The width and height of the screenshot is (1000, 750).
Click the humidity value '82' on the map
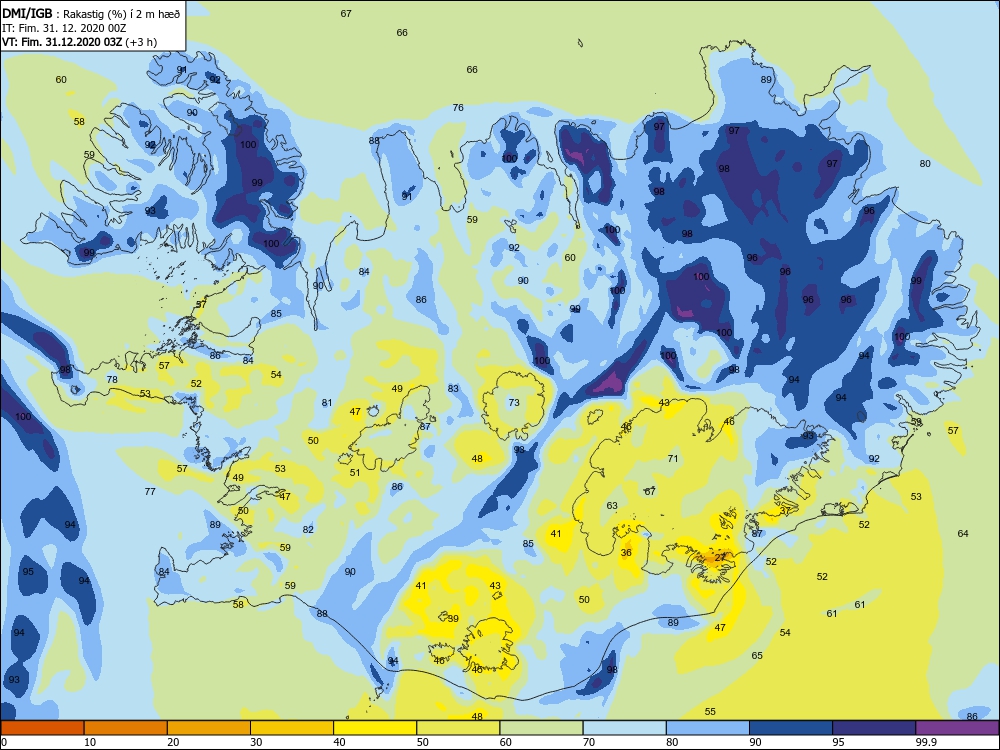coord(309,529)
